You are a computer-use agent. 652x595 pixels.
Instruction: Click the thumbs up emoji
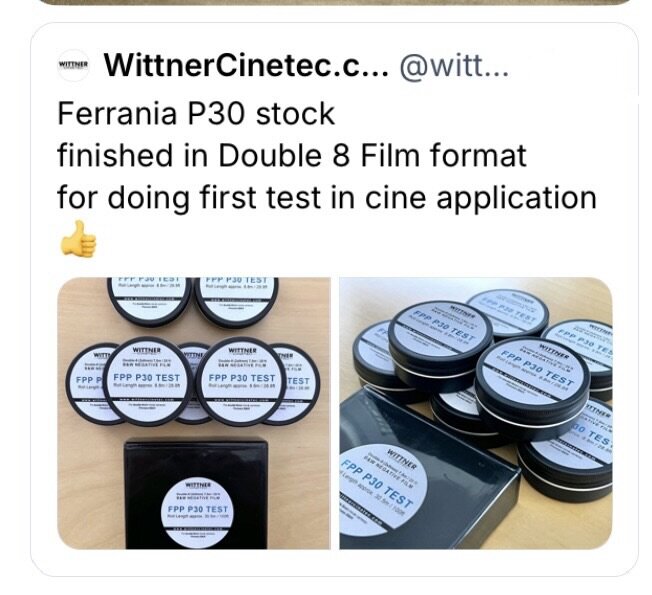[79, 238]
